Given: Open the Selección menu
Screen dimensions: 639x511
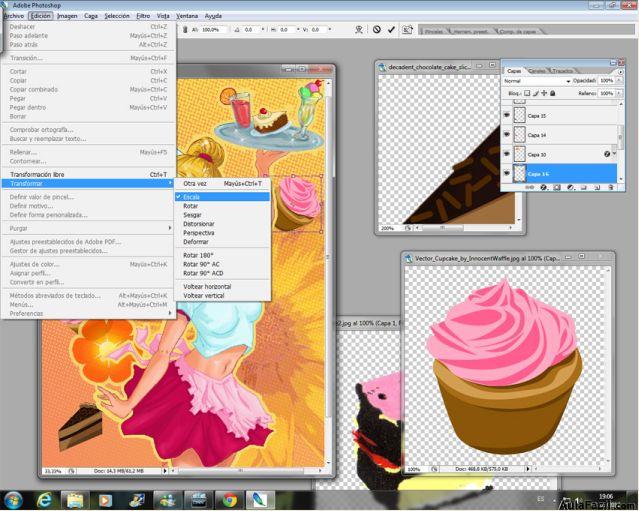Looking at the screenshot, I should (117, 16).
